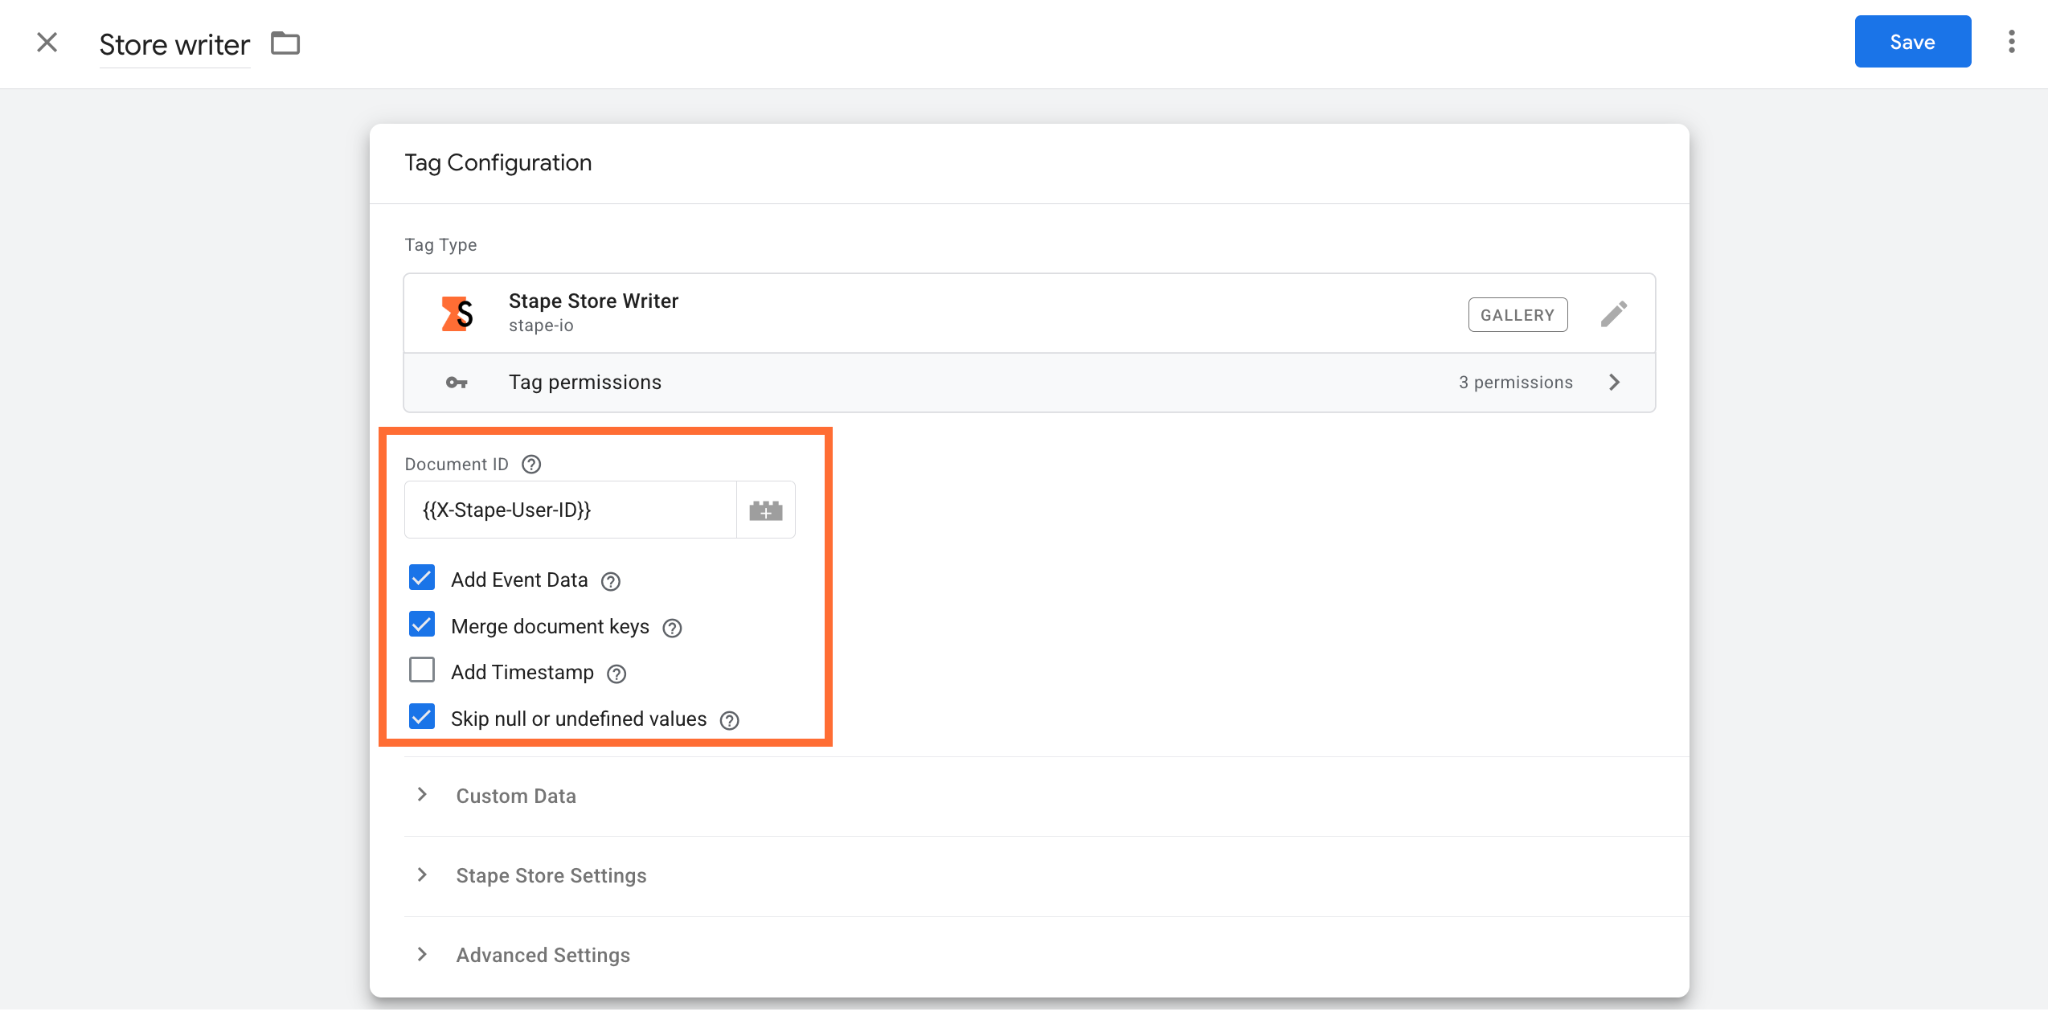Click help icon beside Add Event Data
This screenshot has height=1010, width=2048.
tap(611, 581)
